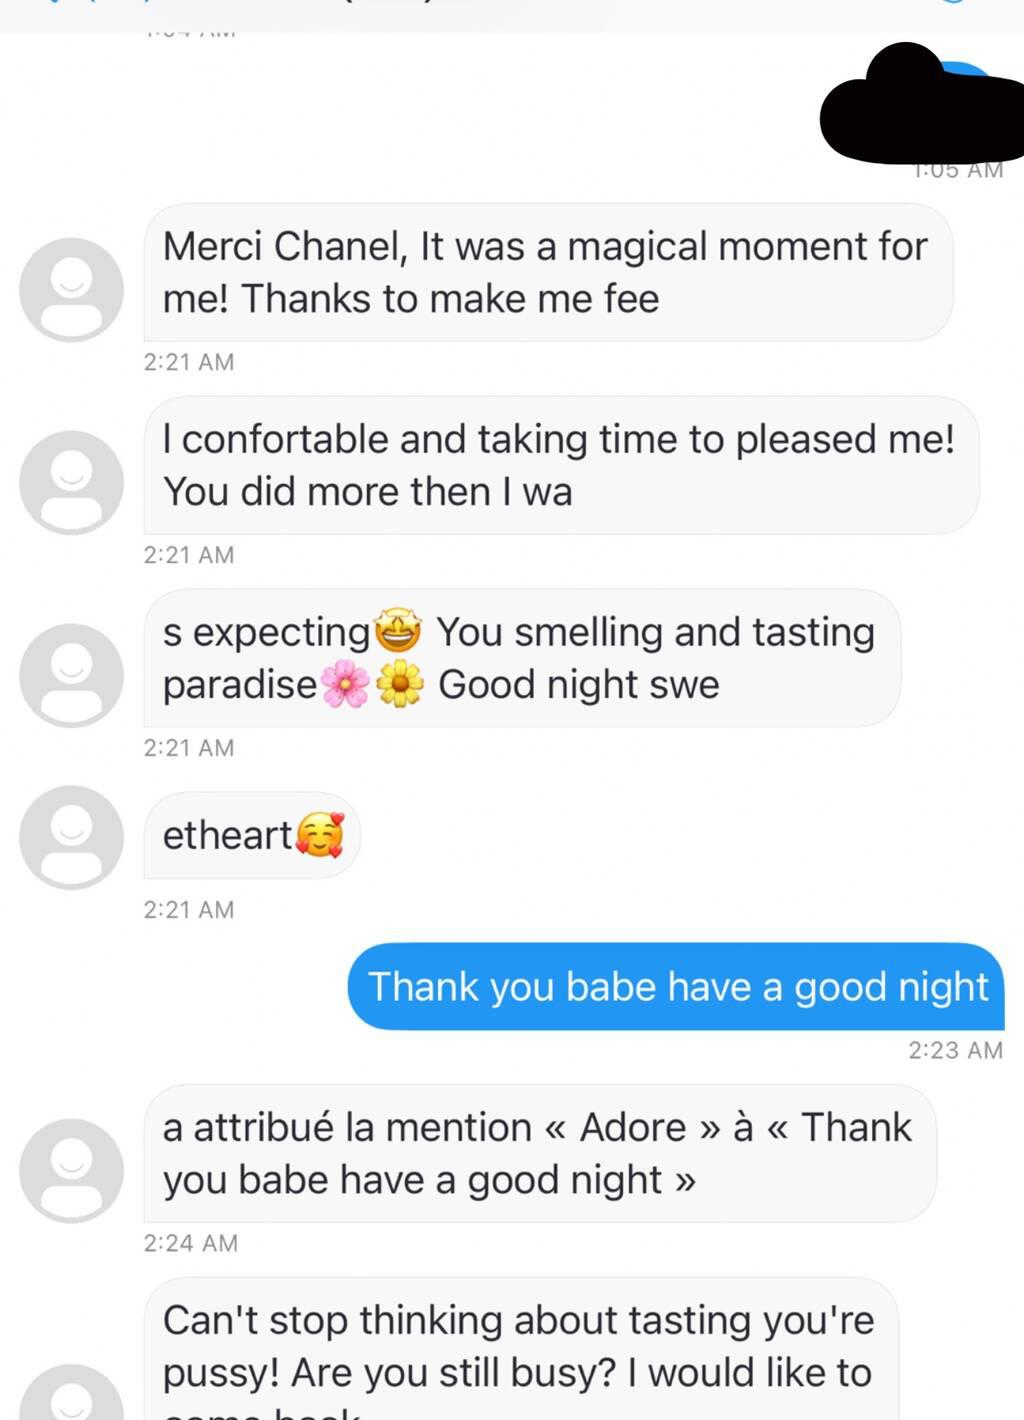Tap the pink flower emoji after "paradise"
The width and height of the screenshot is (1024, 1420).
[345, 685]
